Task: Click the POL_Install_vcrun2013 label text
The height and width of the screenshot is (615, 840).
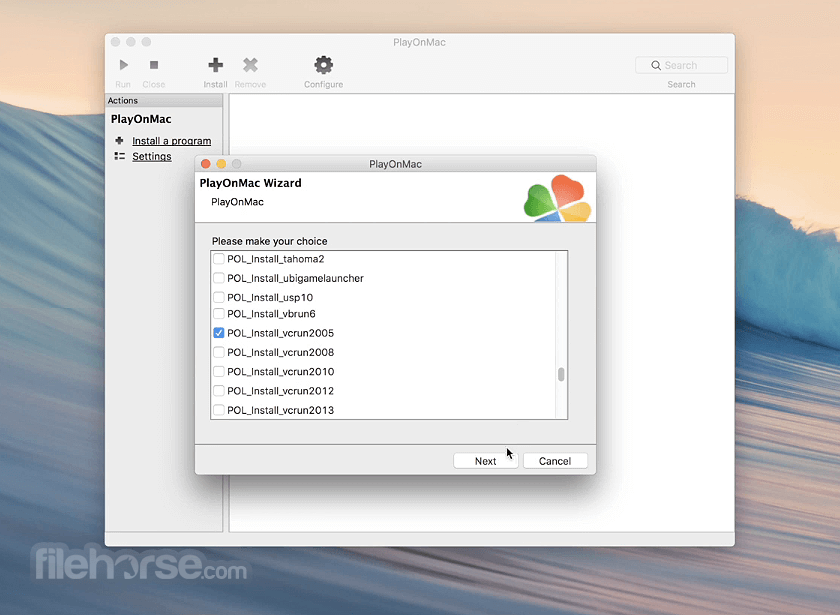Action: point(280,410)
